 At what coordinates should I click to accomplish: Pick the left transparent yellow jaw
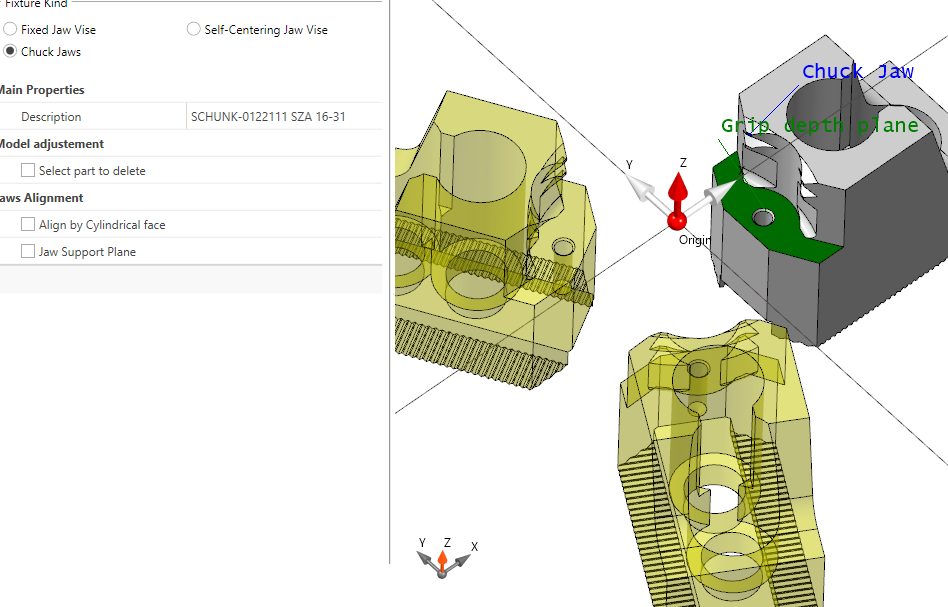(x=480, y=230)
